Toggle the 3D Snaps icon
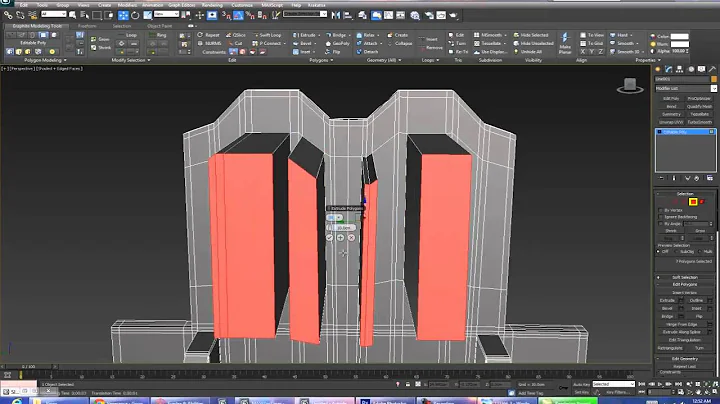720x404 pixels. pos(226,15)
